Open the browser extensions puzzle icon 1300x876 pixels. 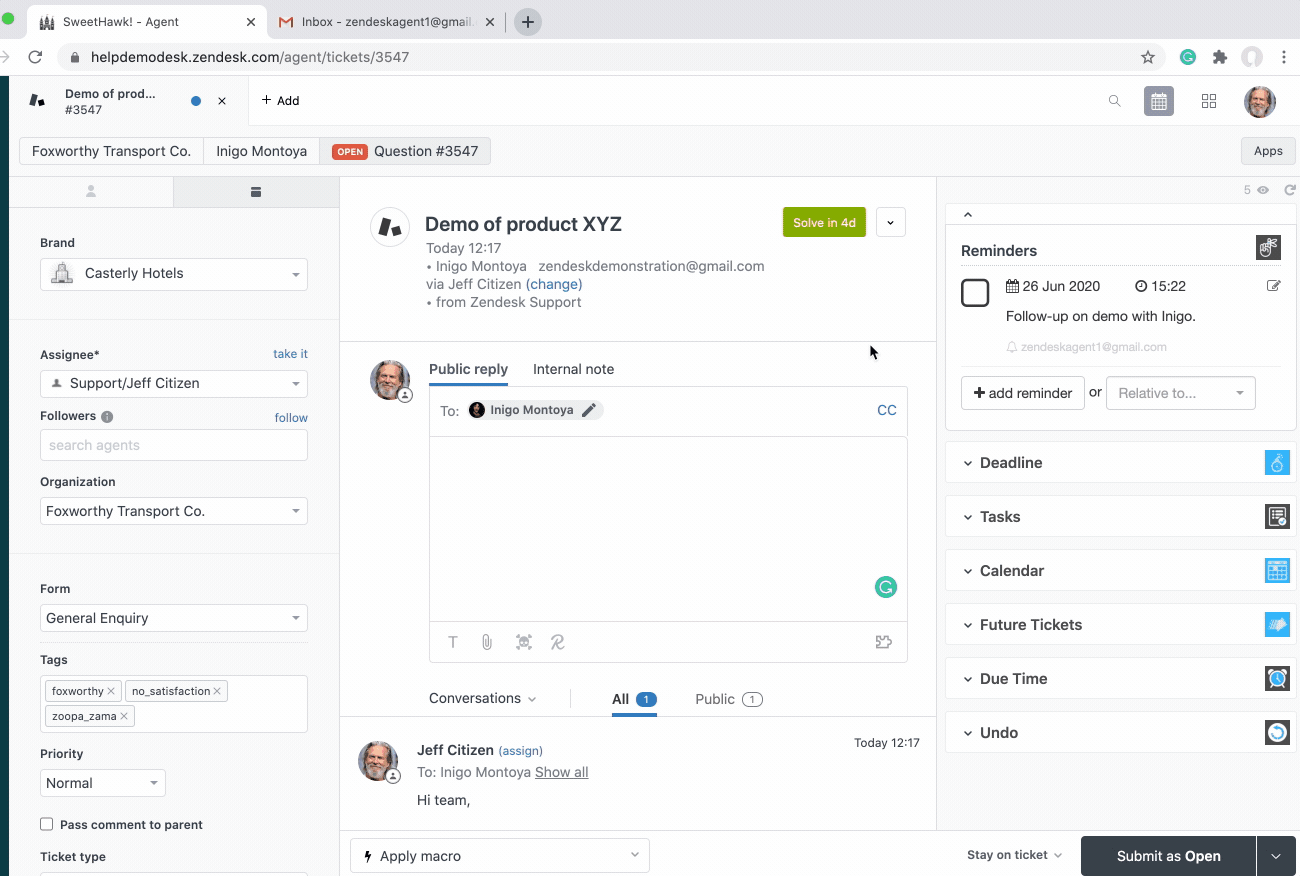click(1220, 57)
